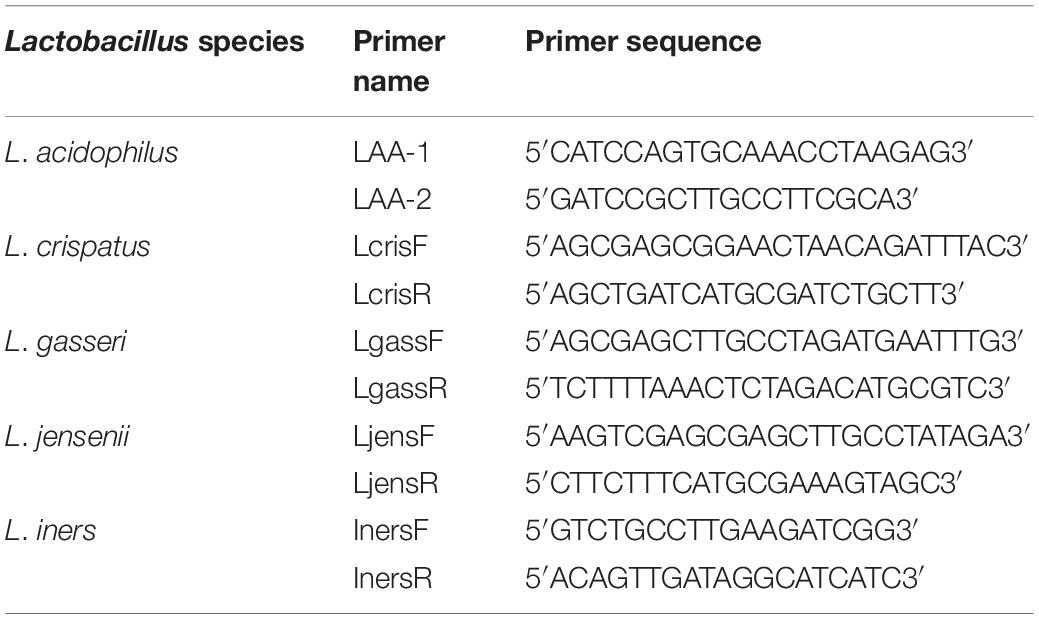Click the Primer sequence column header
The image size is (1039, 619).
coord(643,42)
